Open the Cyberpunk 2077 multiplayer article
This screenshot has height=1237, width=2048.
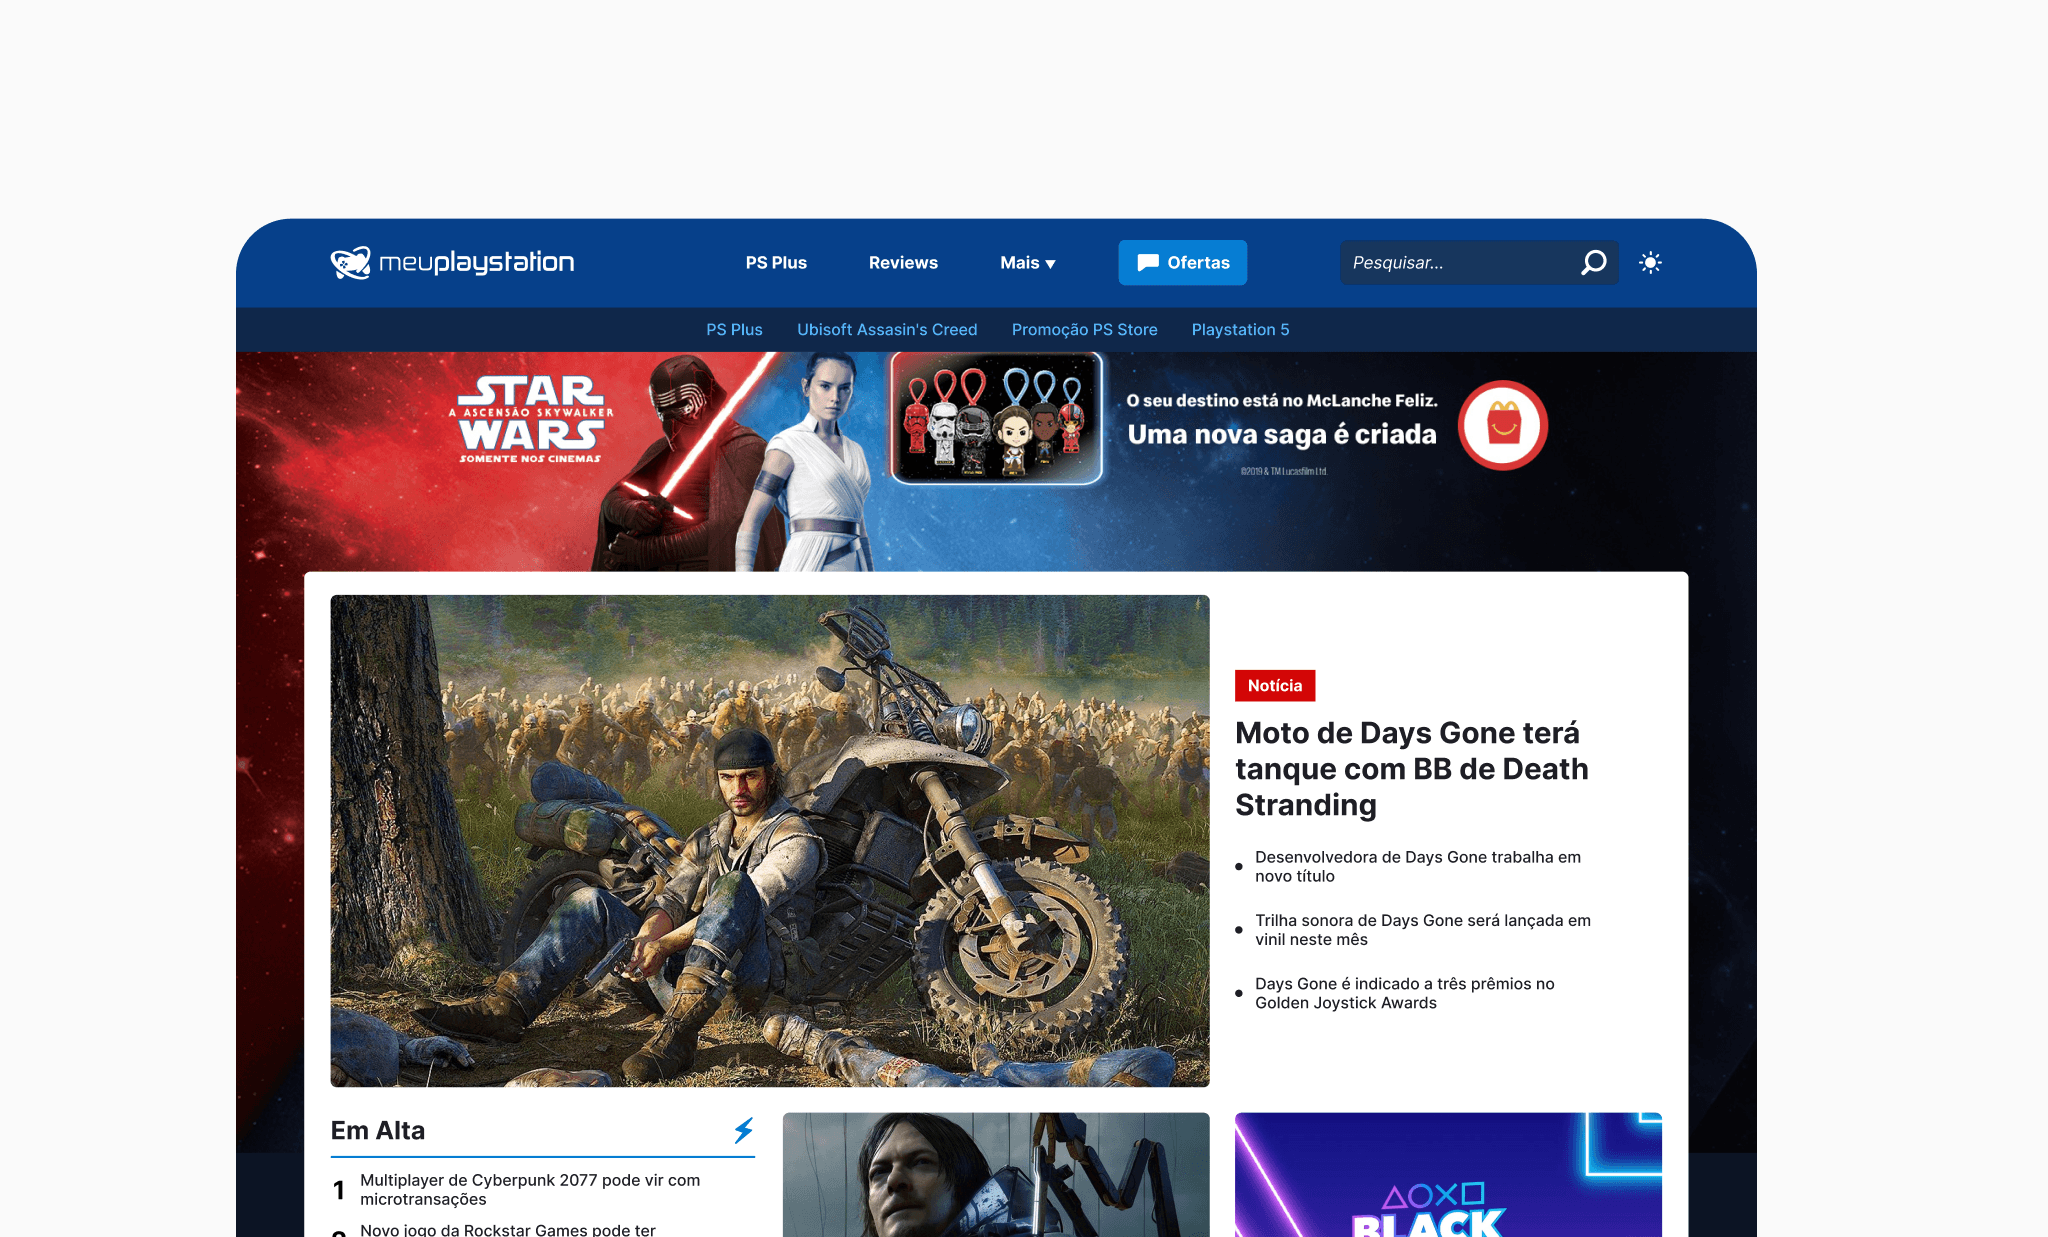(x=530, y=1190)
